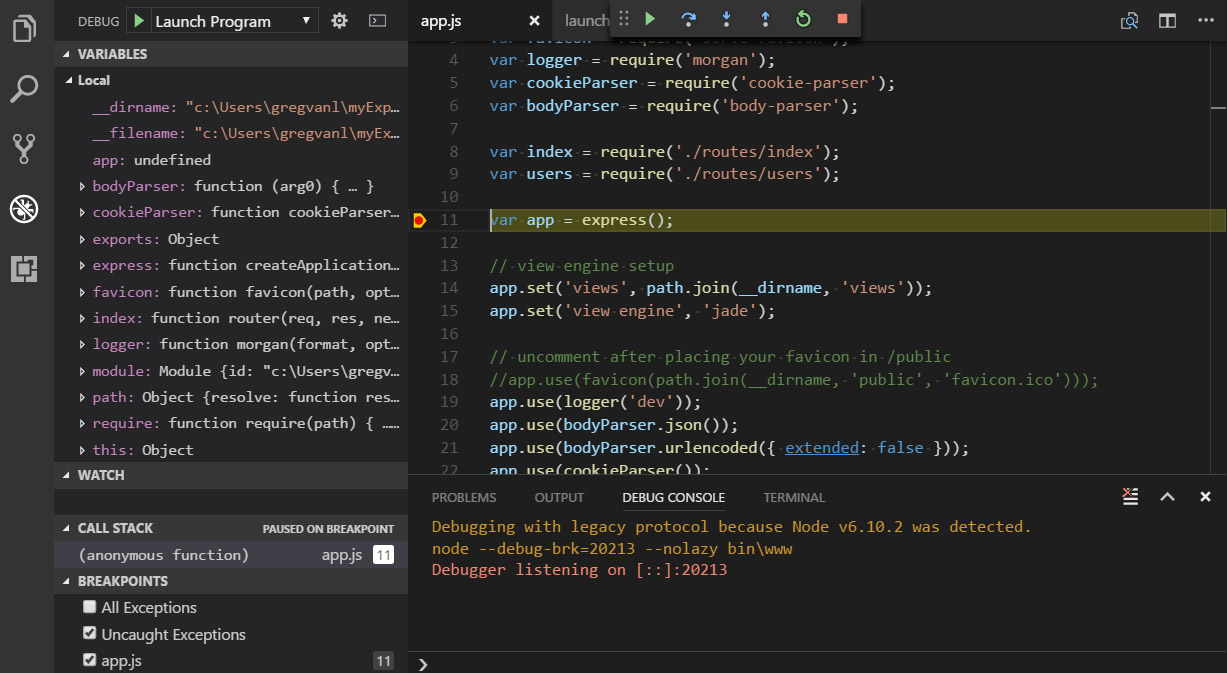The image size is (1227, 673).
Task: Switch to the app.js editor tab
Action: tap(482, 21)
